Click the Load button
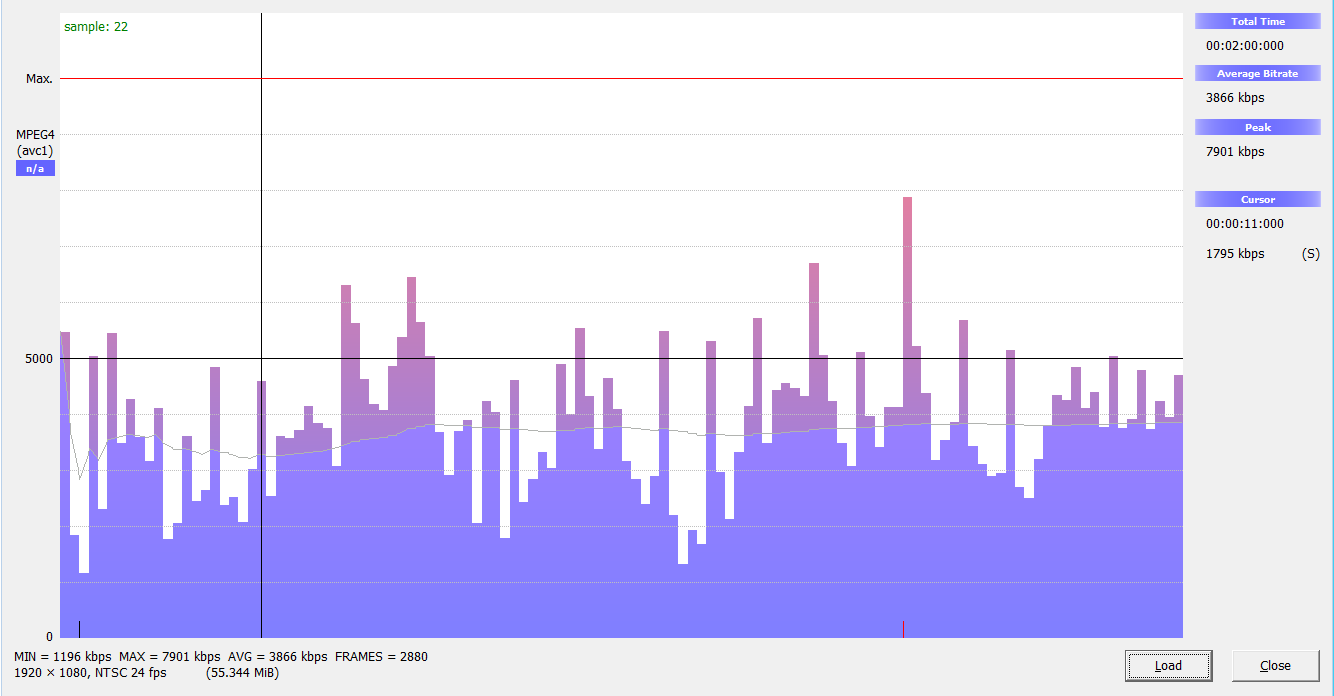1334x696 pixels. click(1168, 665)
